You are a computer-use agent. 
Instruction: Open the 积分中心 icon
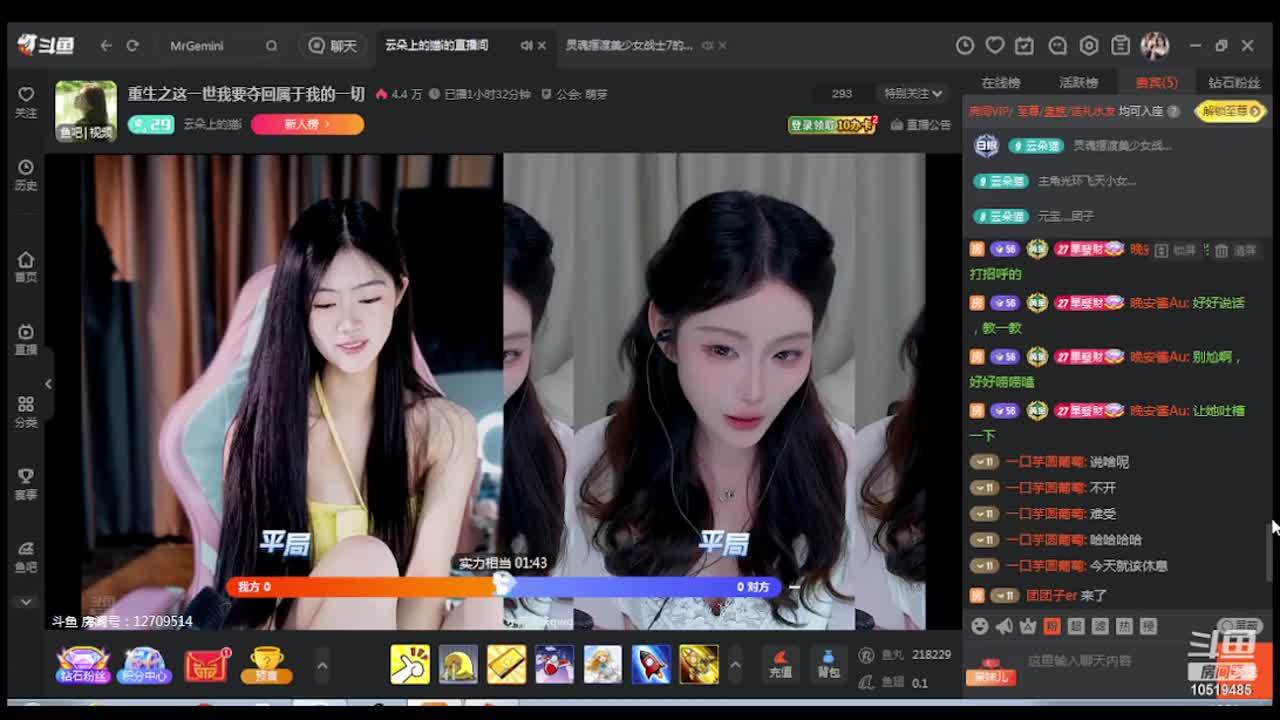(144, 665)
